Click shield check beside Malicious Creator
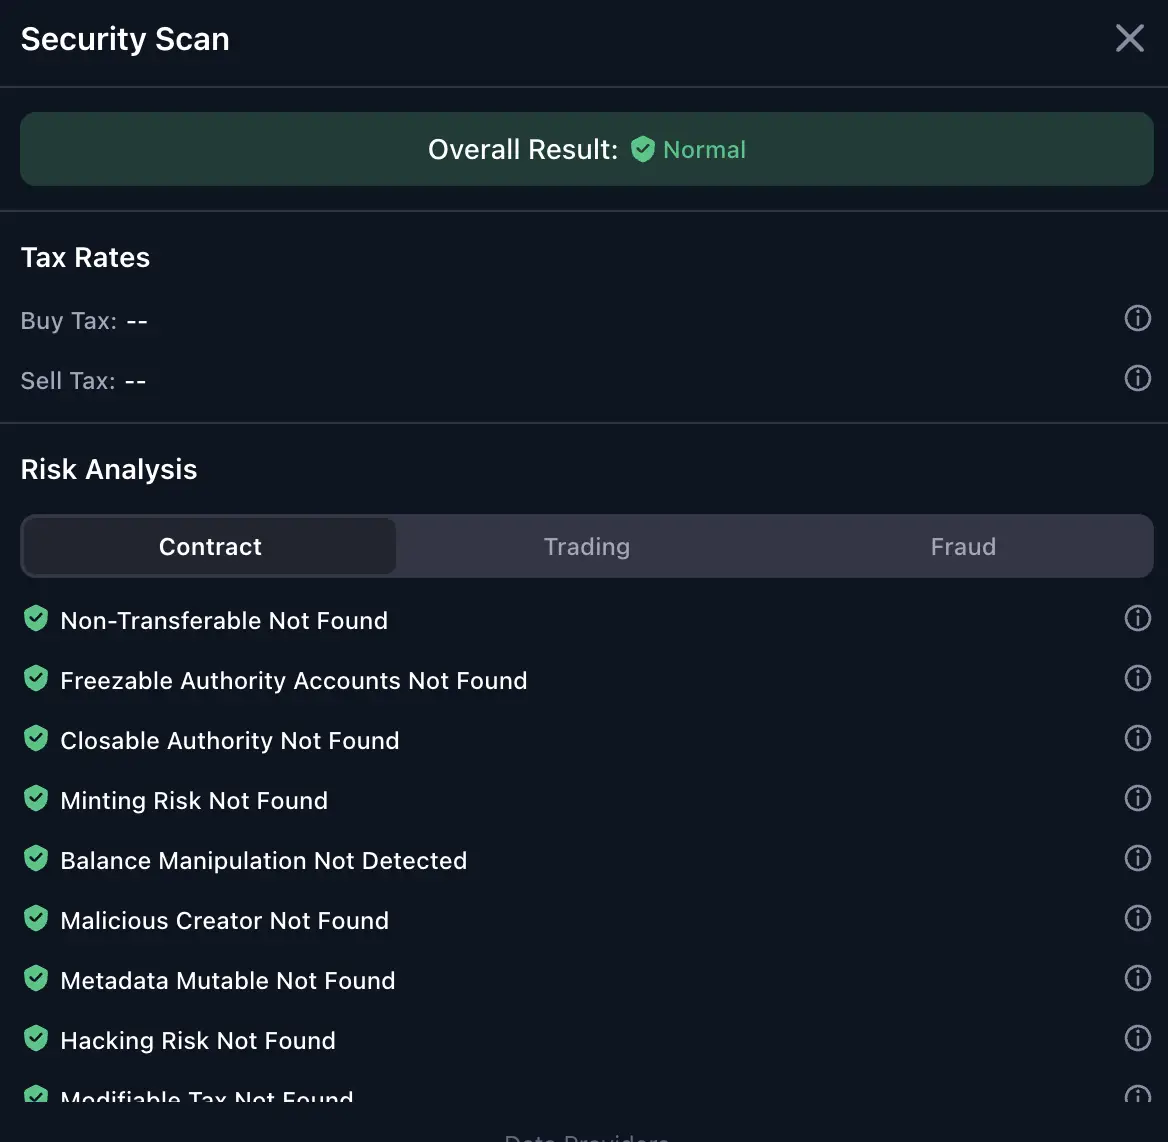 (36, 919)
